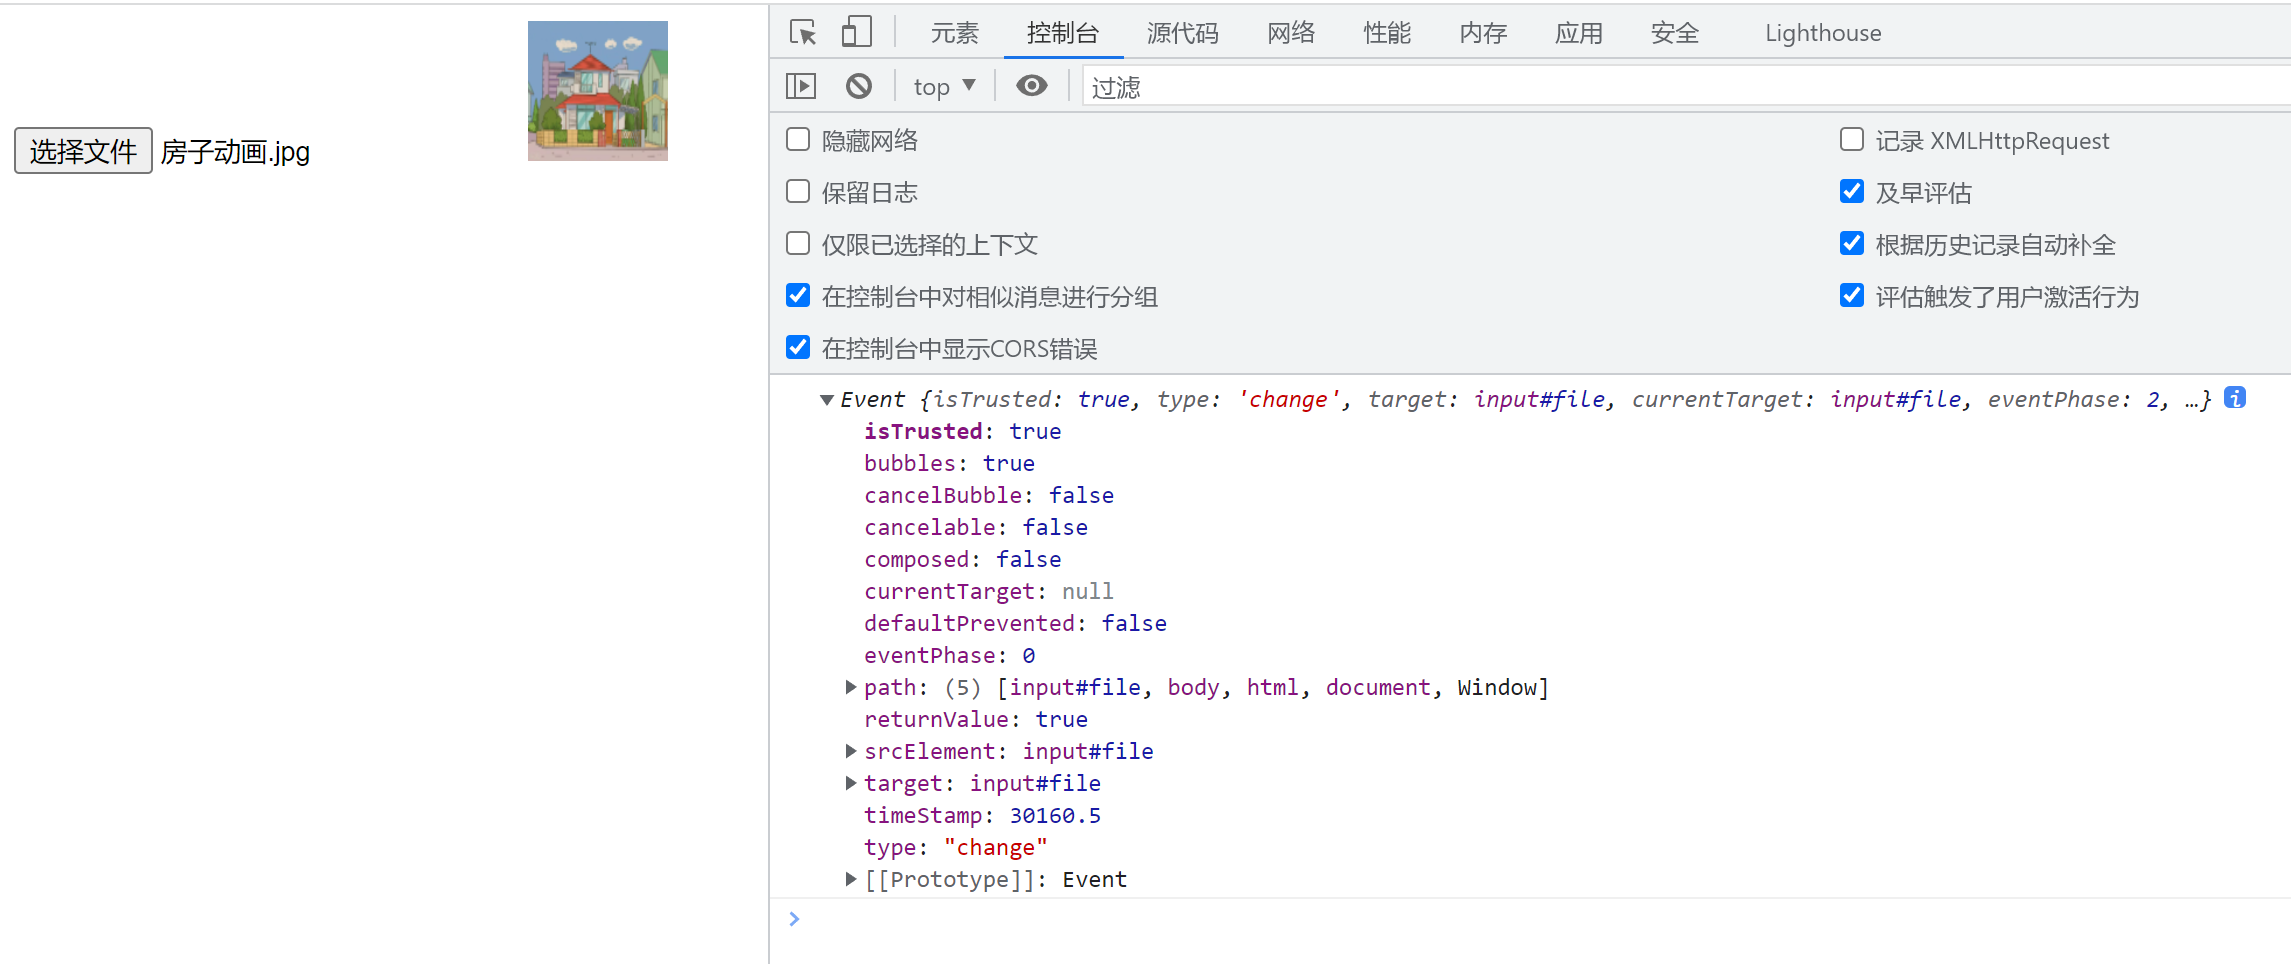Enable 保留日志 checkbox
Image resolution: width=2291 pixels, height=964 pixels.
pyautogui.click(x=798, y=192)
